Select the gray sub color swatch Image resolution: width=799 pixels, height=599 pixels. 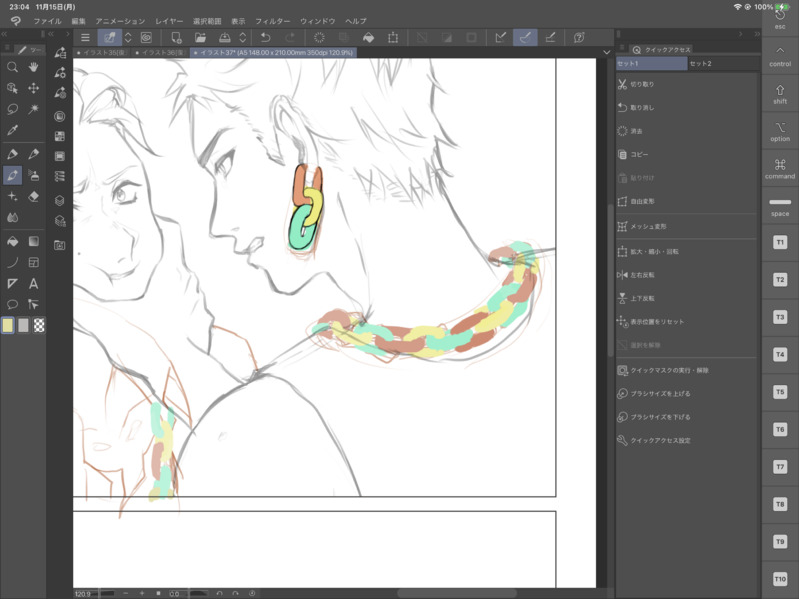23,325
